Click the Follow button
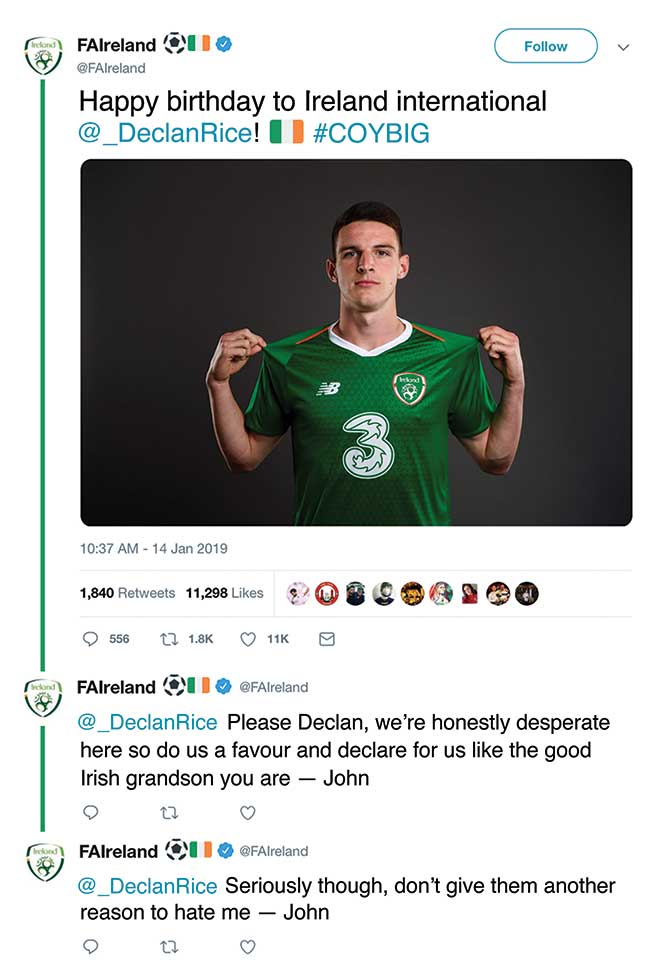Screen dimensions: 670x972 click(x=545, y=46)
